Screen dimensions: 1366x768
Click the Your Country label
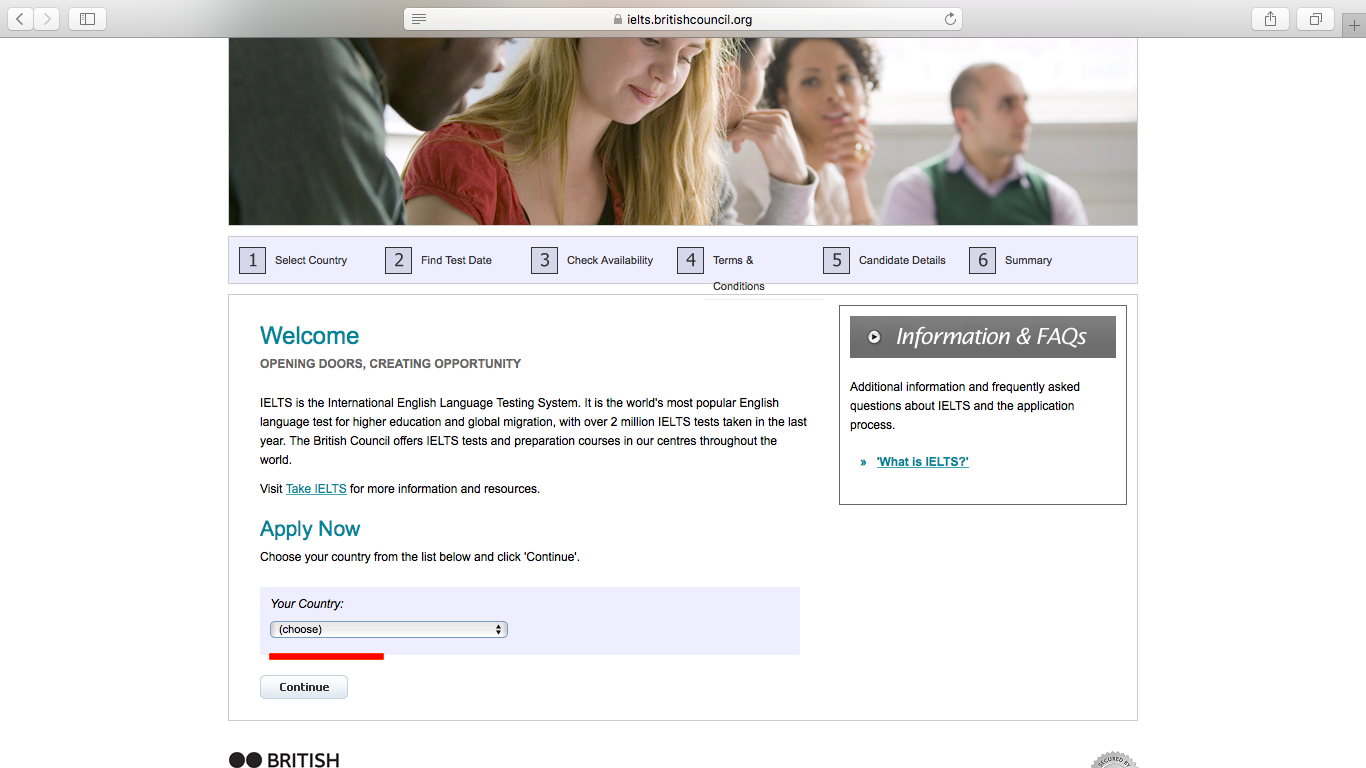(307, 604)
